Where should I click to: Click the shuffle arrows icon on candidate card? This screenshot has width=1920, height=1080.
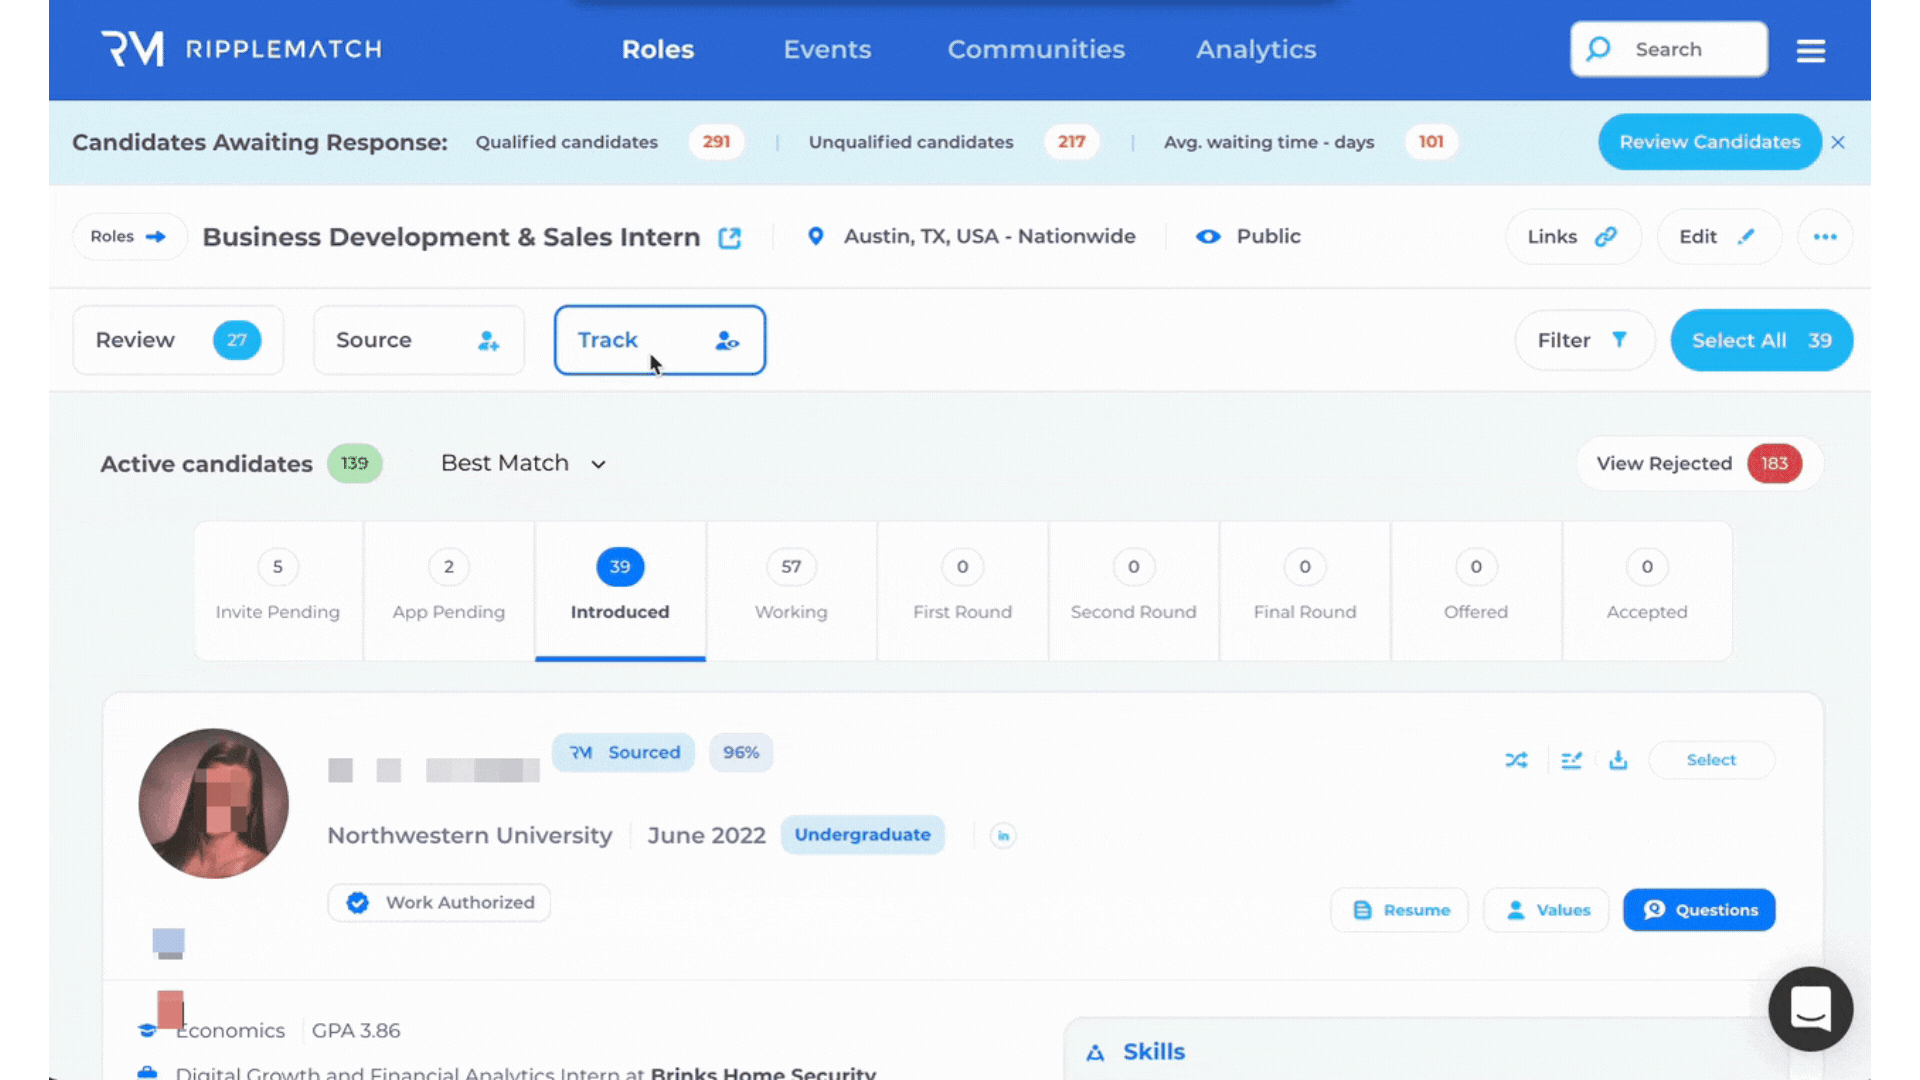point(1516,760)
